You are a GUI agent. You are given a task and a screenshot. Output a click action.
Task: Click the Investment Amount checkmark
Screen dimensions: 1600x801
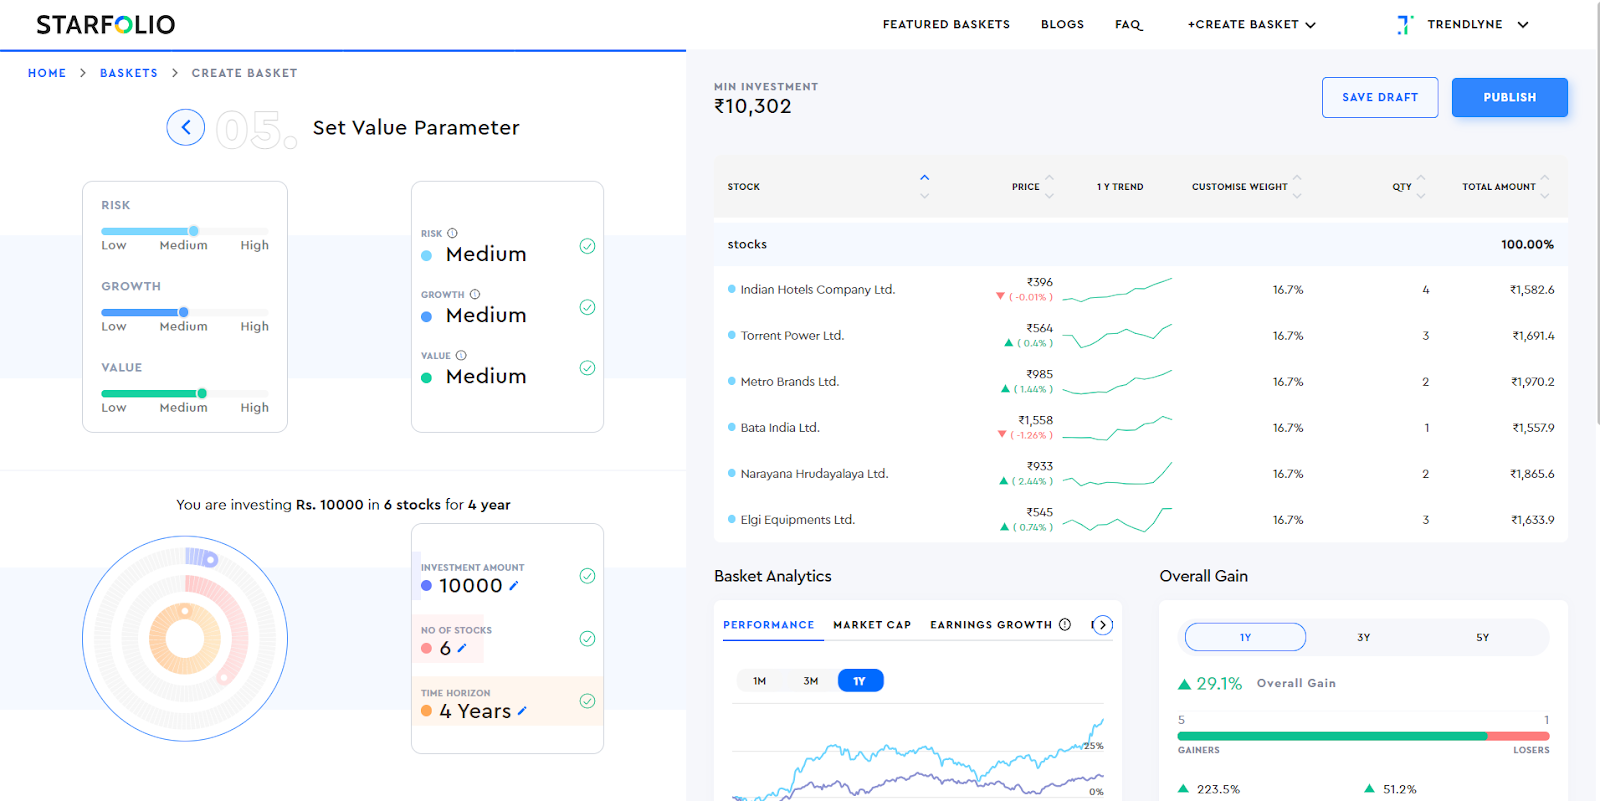[x=588, y=576]
